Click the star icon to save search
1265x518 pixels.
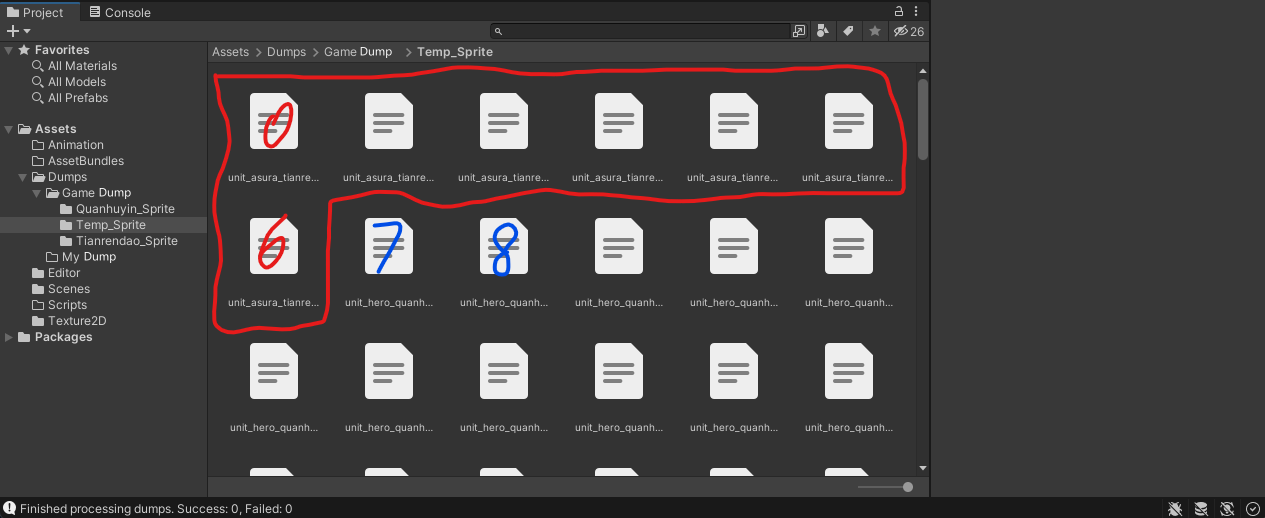(875, 31)
